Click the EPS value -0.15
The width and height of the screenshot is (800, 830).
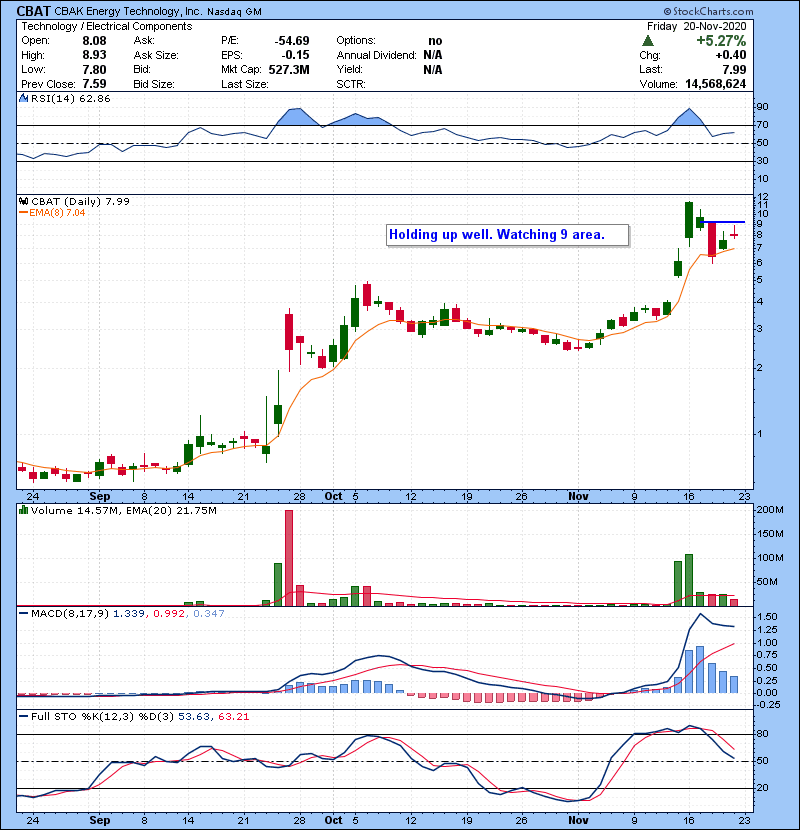tap(295, 55)
